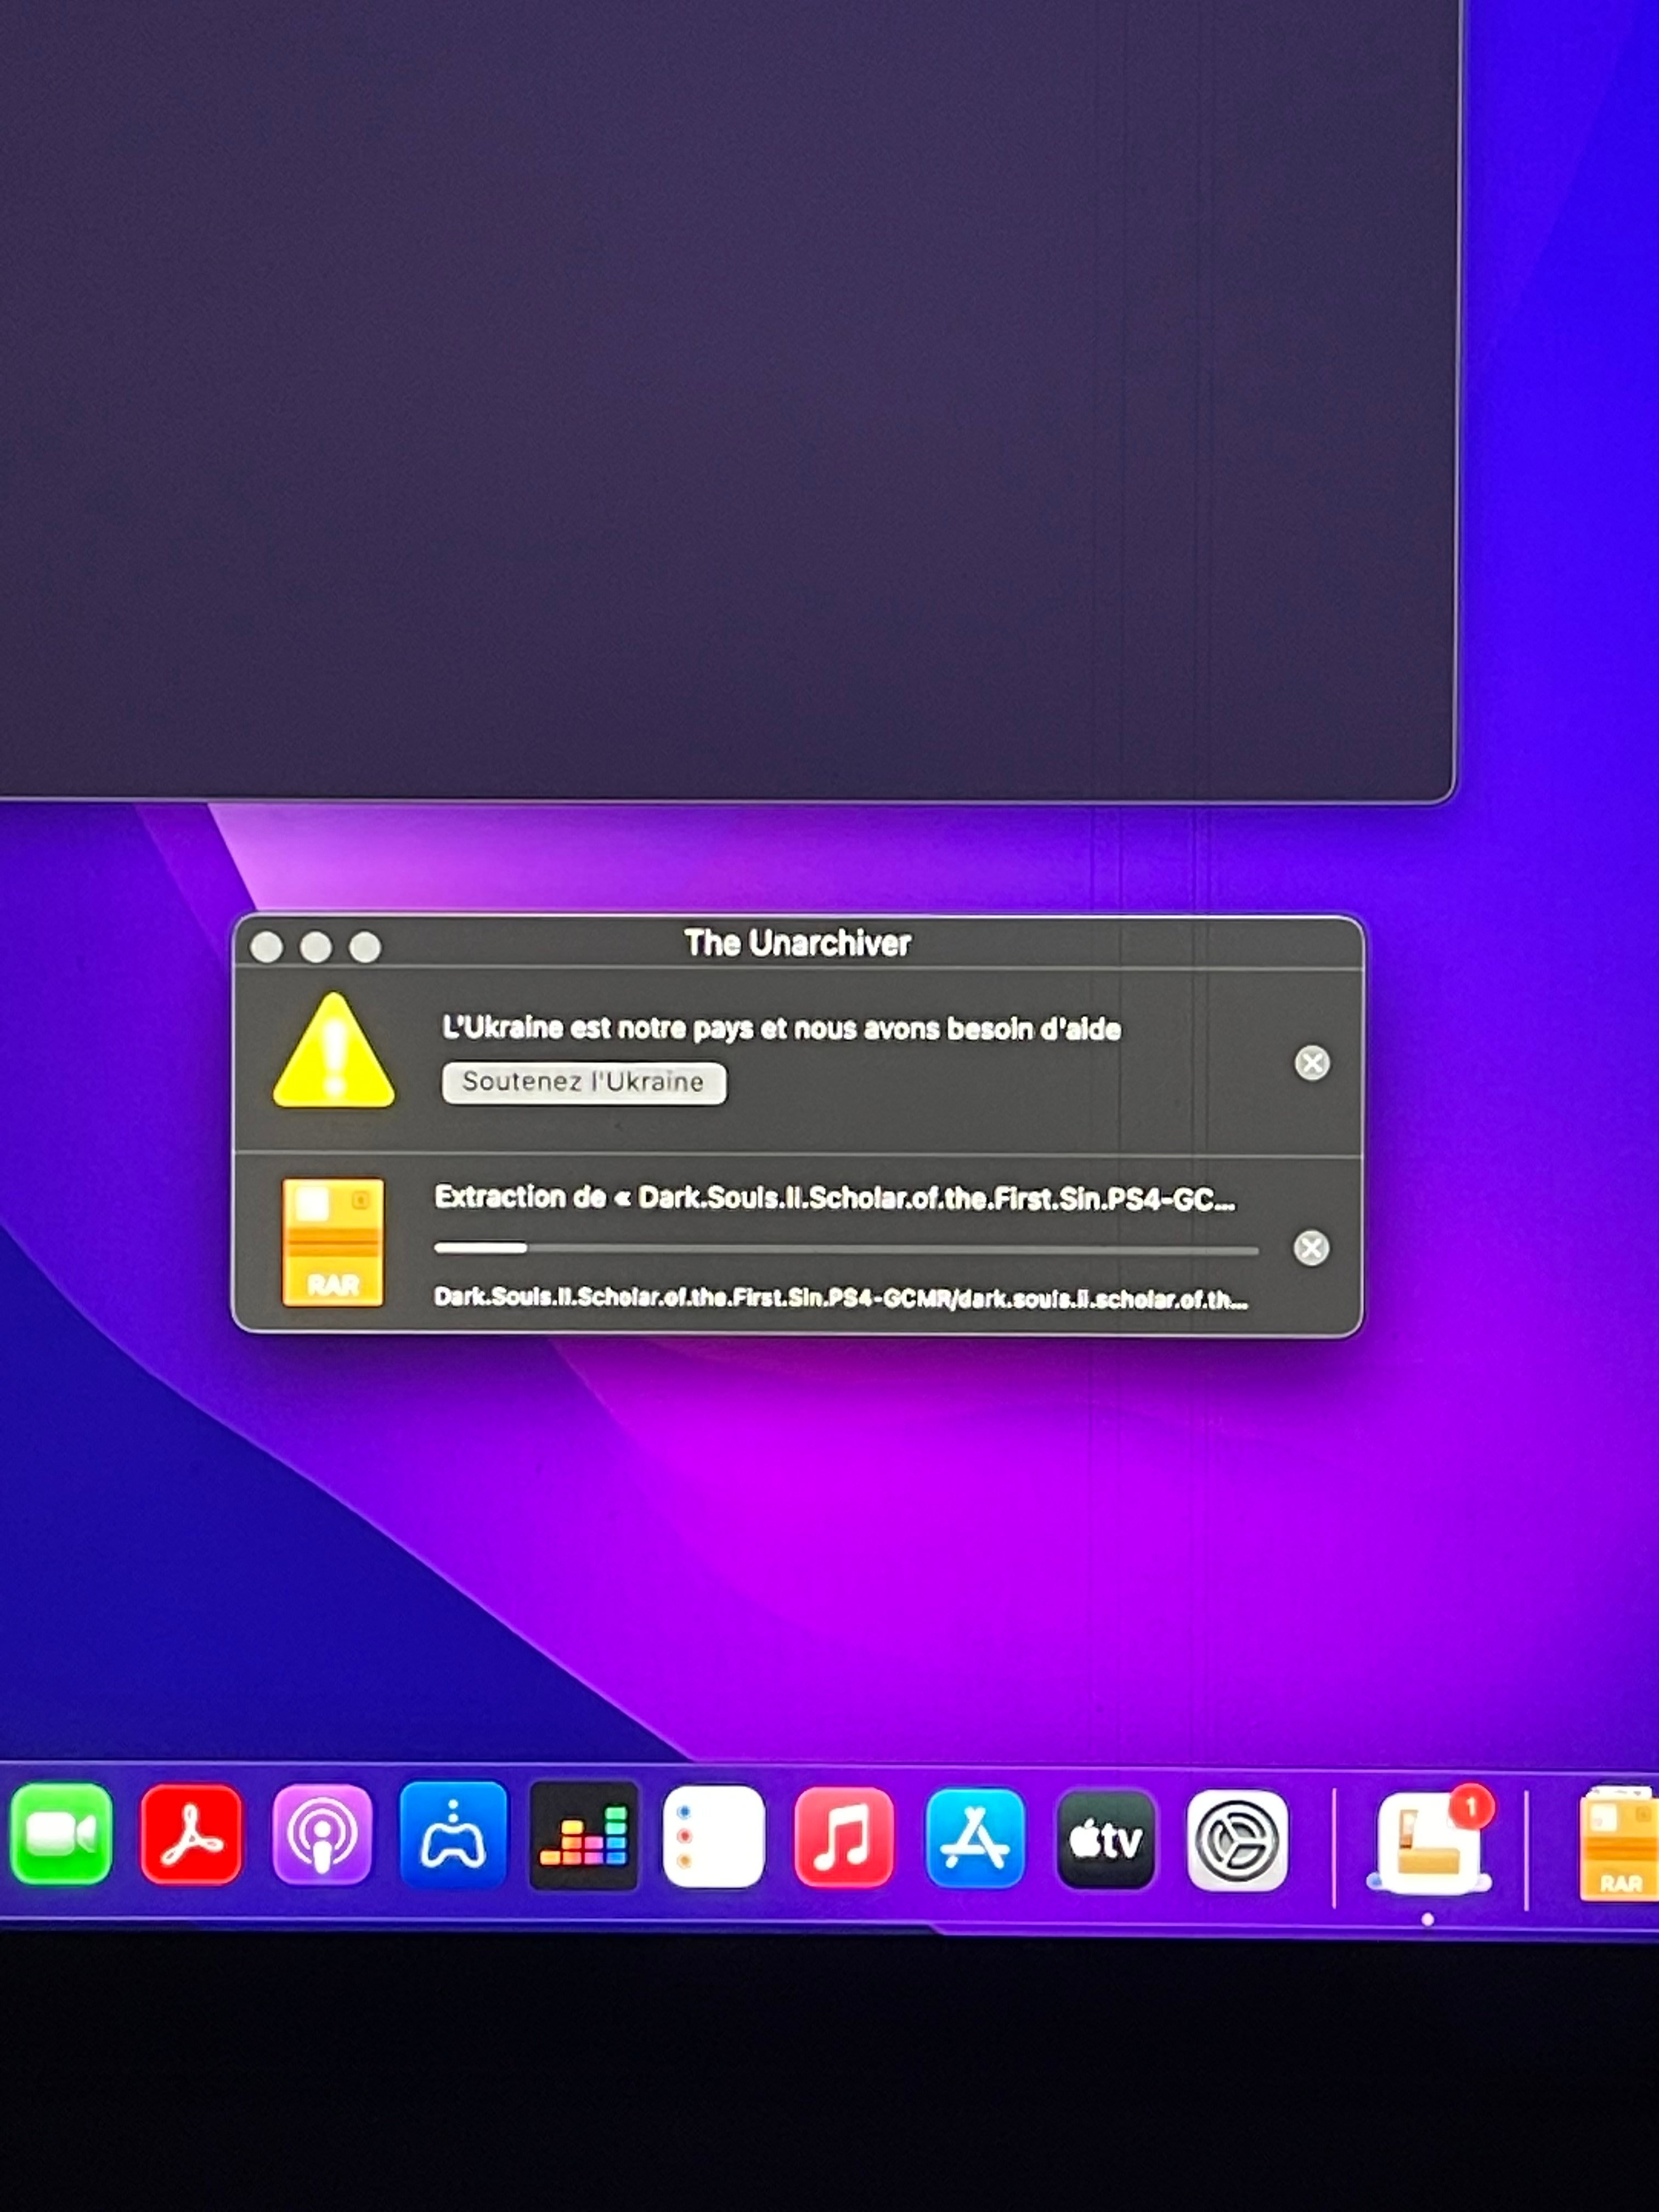Open the Reminders app
The image size is (1659, 2212).
(x=714, y=1837)
